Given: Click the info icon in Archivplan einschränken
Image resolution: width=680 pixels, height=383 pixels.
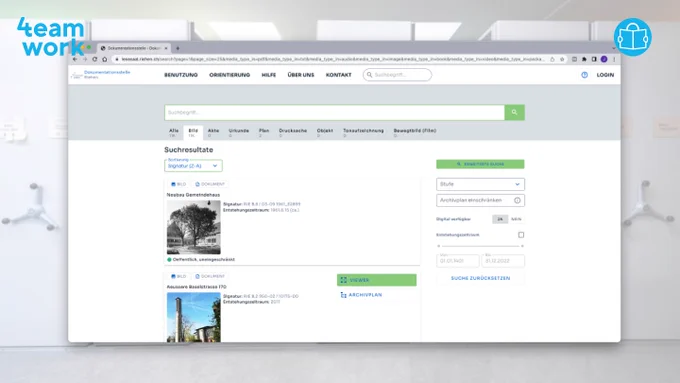Looking at the screenshot, I should 517,200.
